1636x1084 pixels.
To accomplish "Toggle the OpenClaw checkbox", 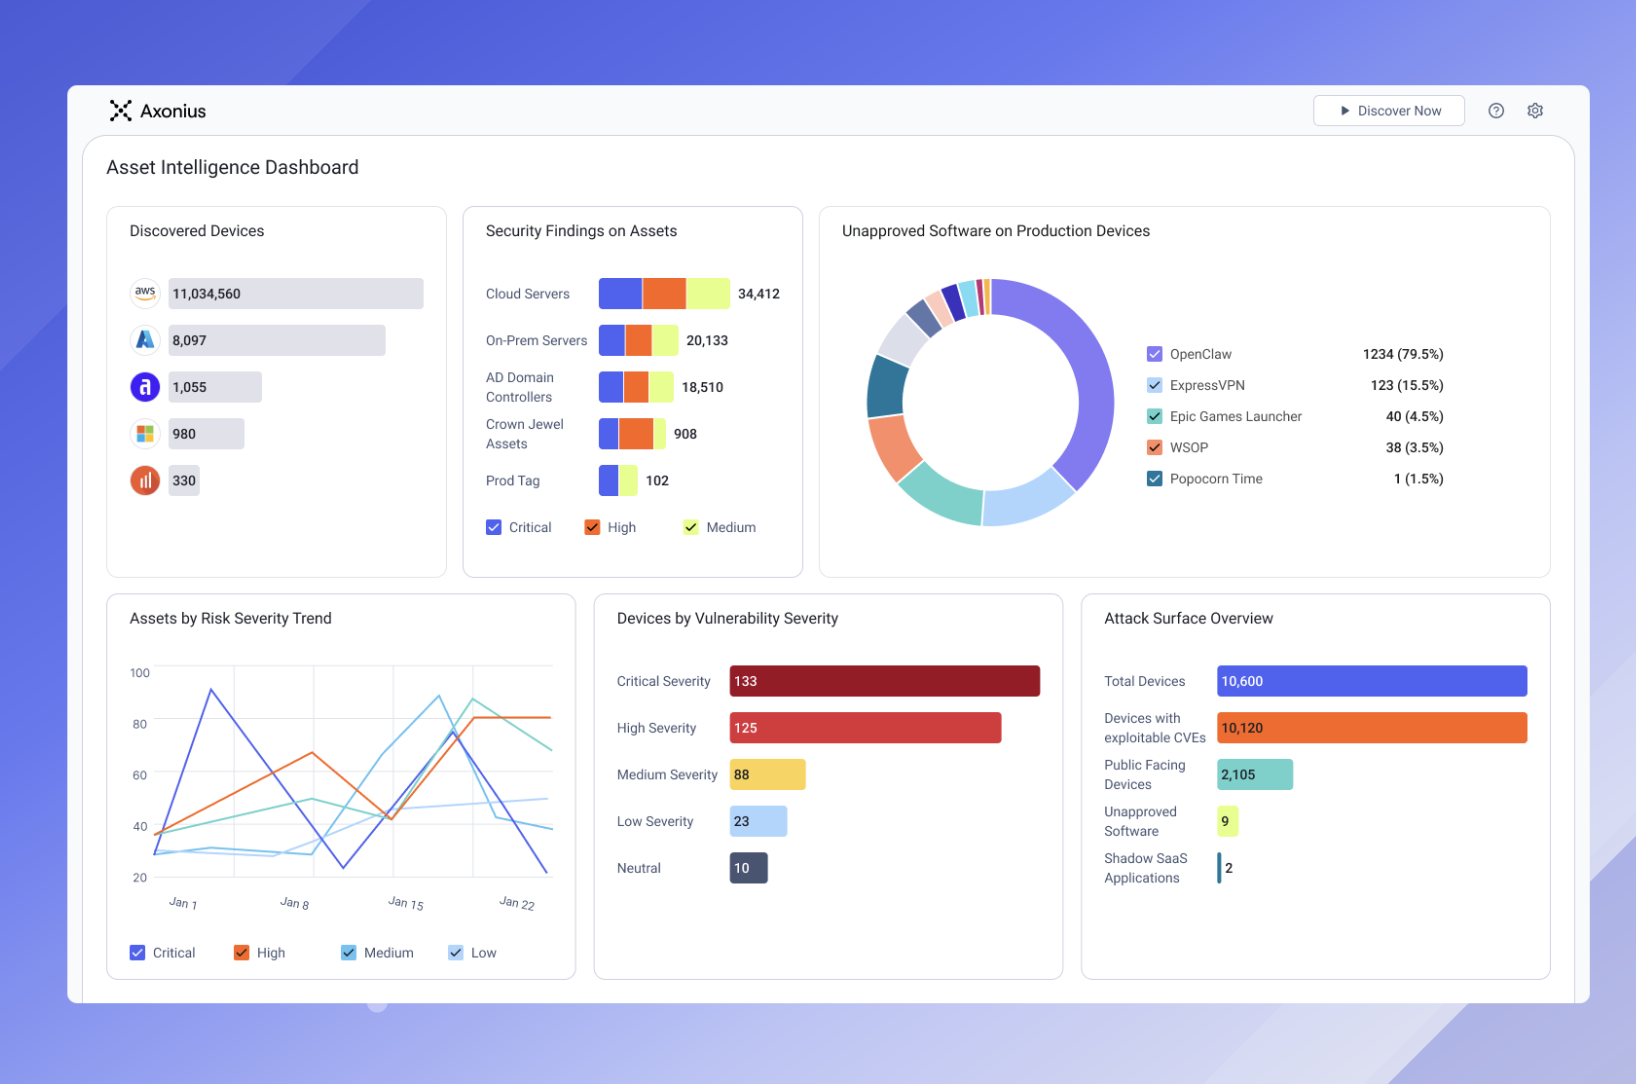I will 1155,354.
